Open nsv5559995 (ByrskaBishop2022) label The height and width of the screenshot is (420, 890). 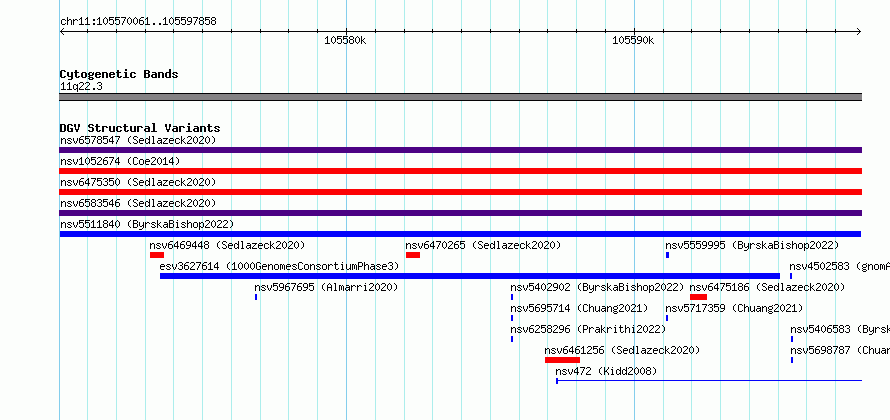752,245
